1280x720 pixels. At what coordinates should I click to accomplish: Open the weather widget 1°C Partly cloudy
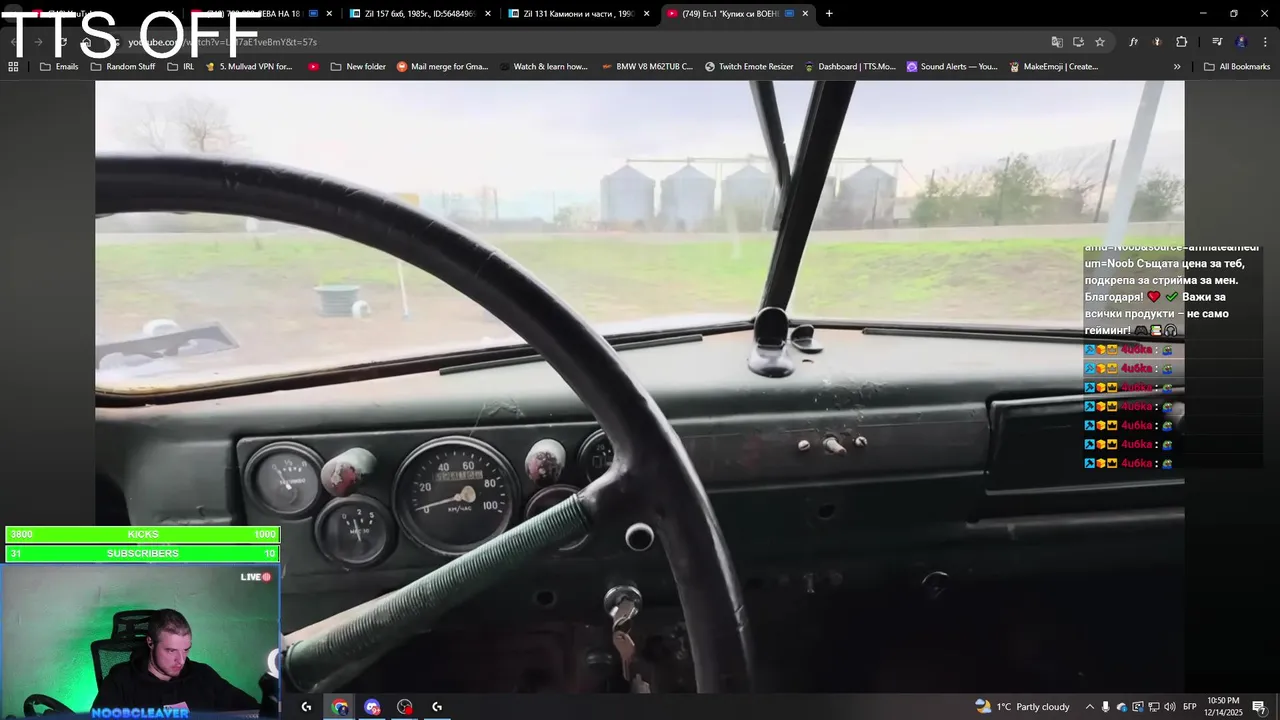coord(1022,707)
